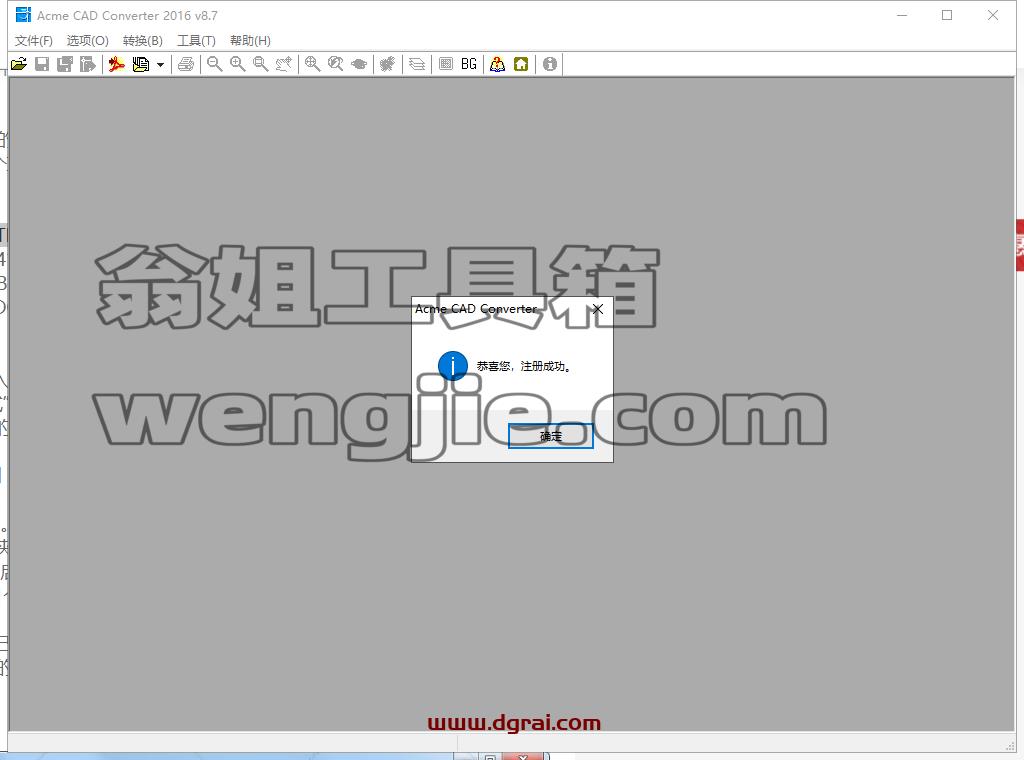Viewport: 1024px width, 760px height.
Task: Click the Export file icon with arrow
Action: click(x=88, y=64)
